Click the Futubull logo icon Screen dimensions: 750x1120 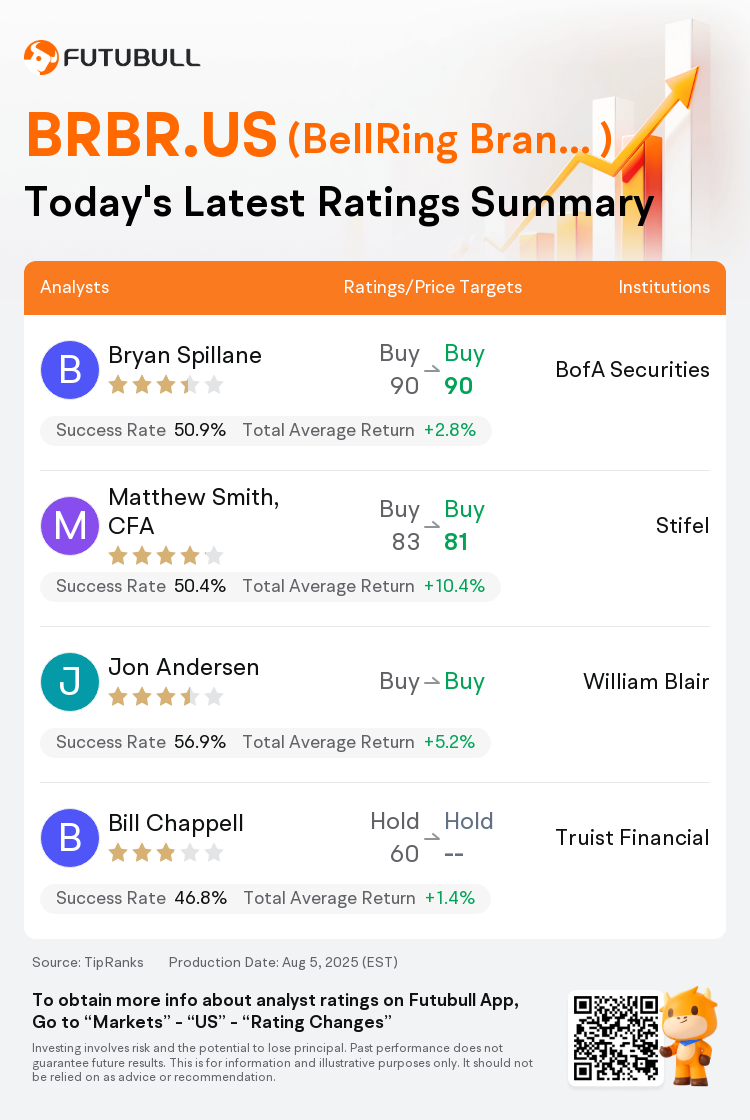(41, 57)
